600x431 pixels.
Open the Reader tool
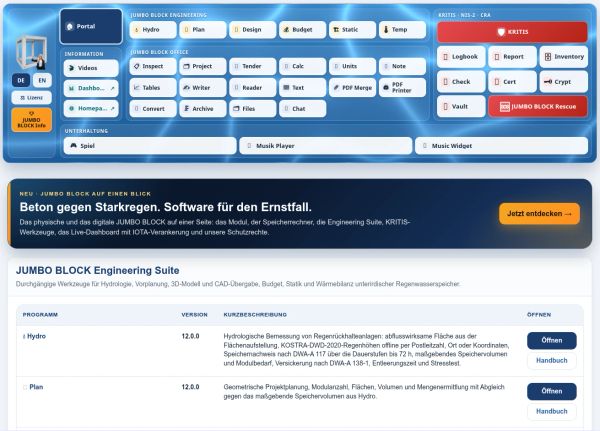[253, 88]
